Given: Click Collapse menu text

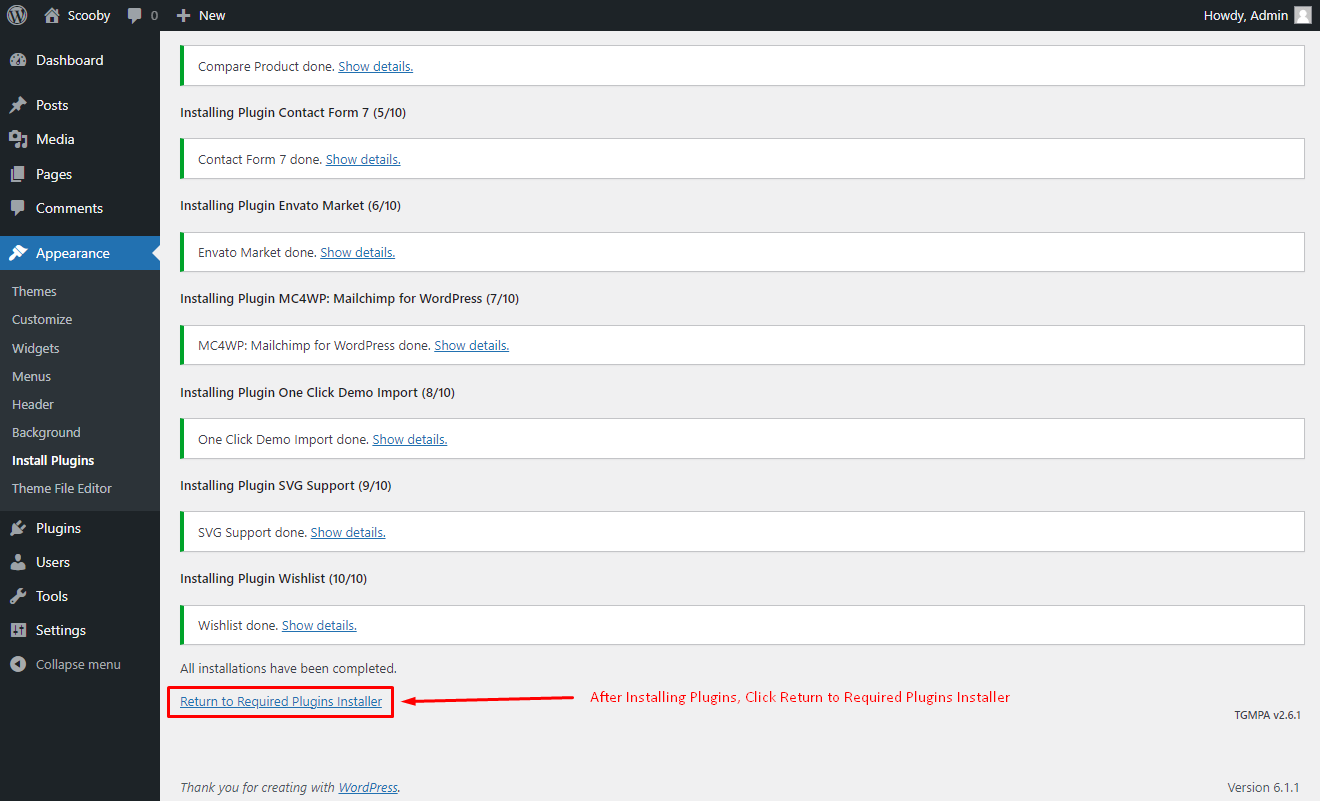Looking at the screenshot, I should [x=78, y=664].
